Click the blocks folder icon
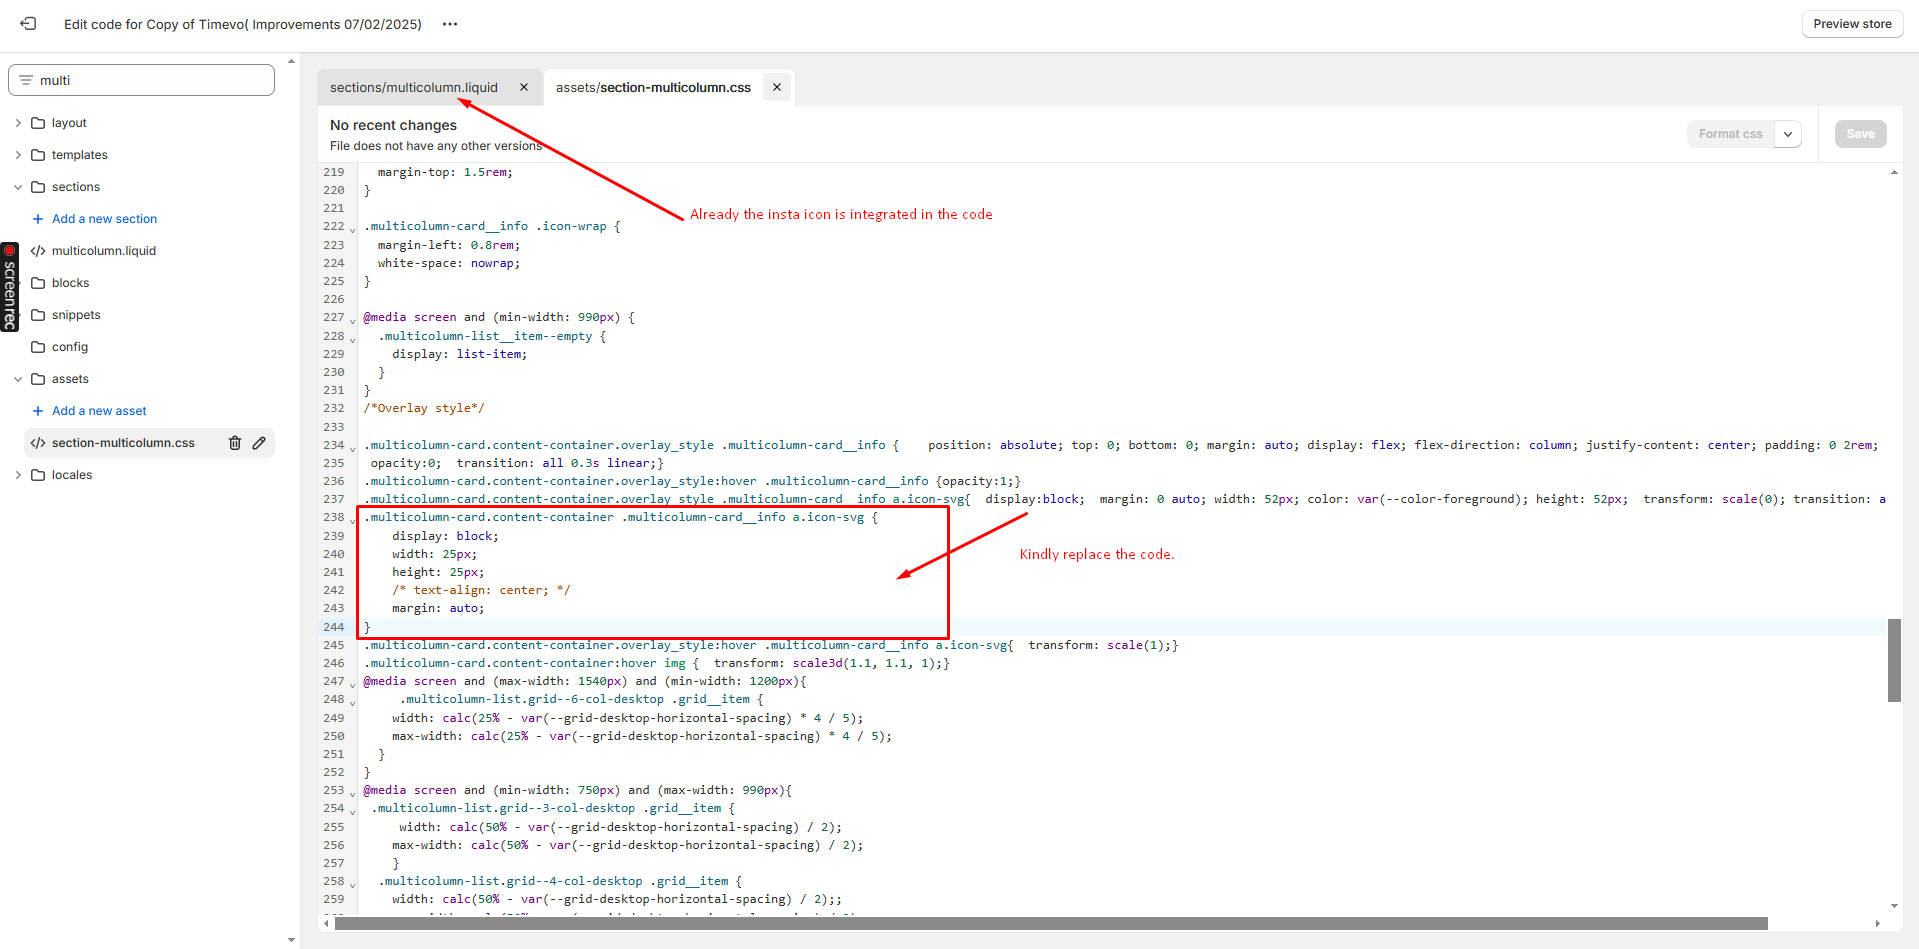Screen dimensions: 1919x949 (x=38, y=283)
